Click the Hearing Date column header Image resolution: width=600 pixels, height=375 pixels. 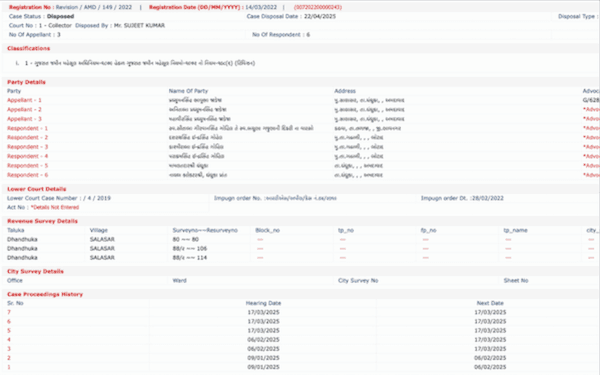263,303
